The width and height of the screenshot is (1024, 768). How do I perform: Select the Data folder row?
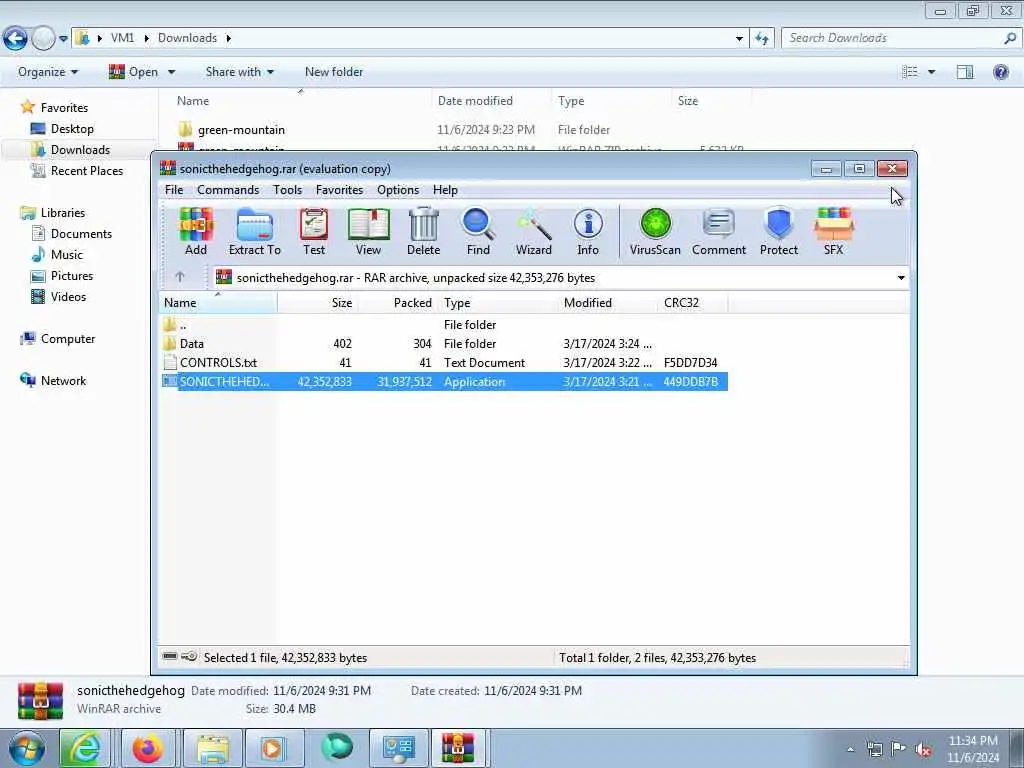click(444, 344)
